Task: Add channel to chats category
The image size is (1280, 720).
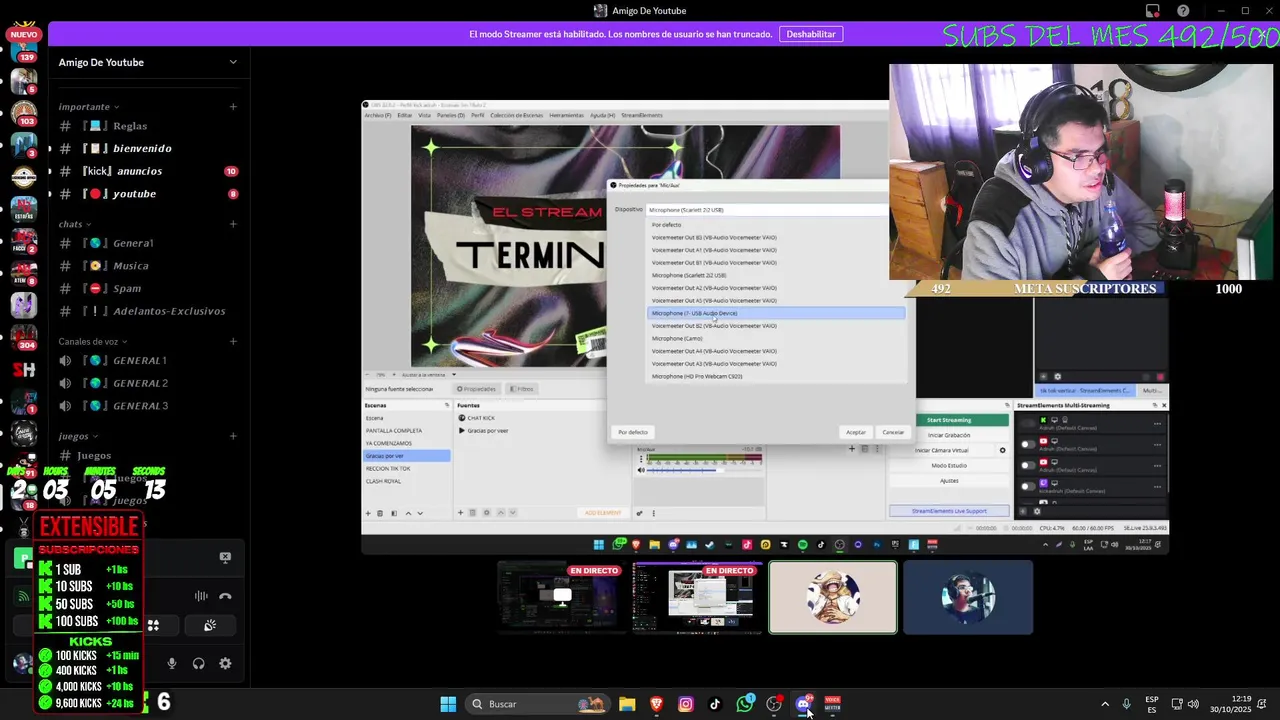Action: point(233,224)
